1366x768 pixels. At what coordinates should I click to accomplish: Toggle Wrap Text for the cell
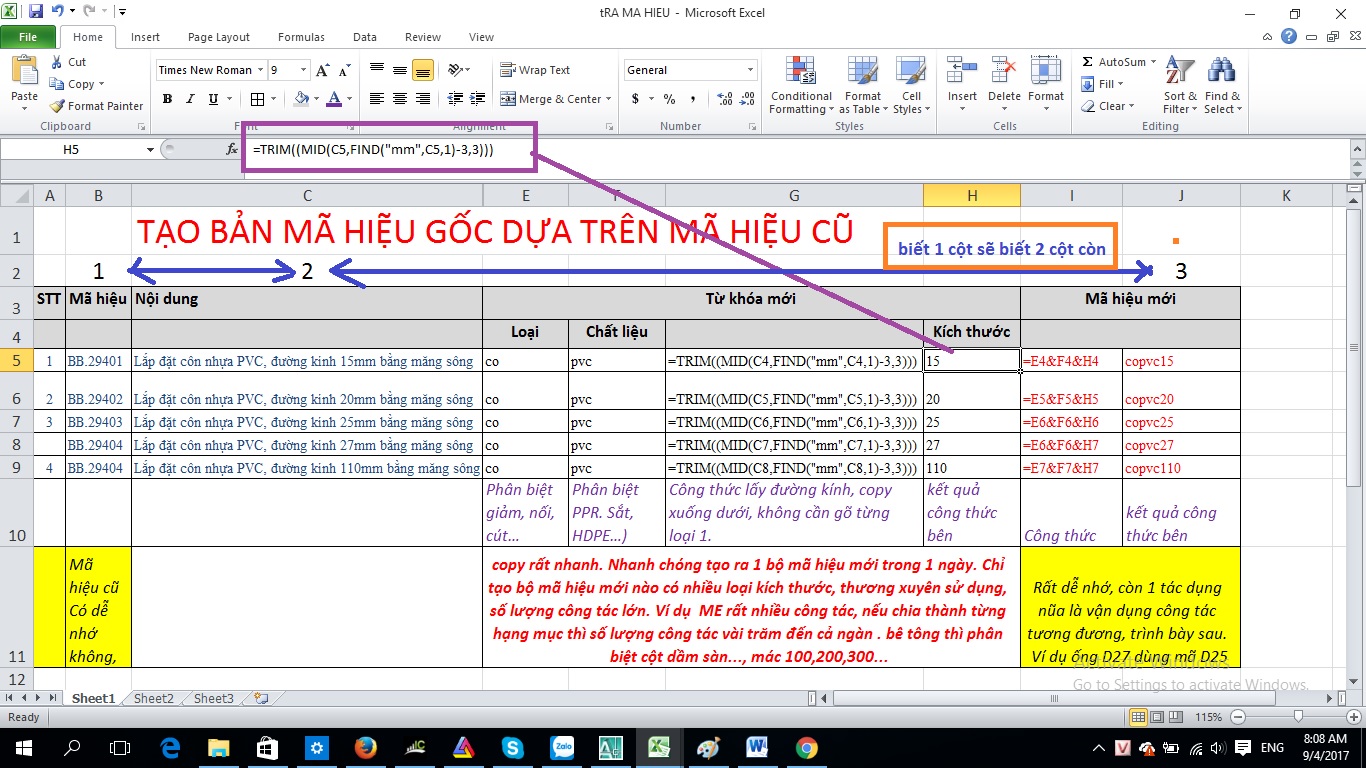535,70
